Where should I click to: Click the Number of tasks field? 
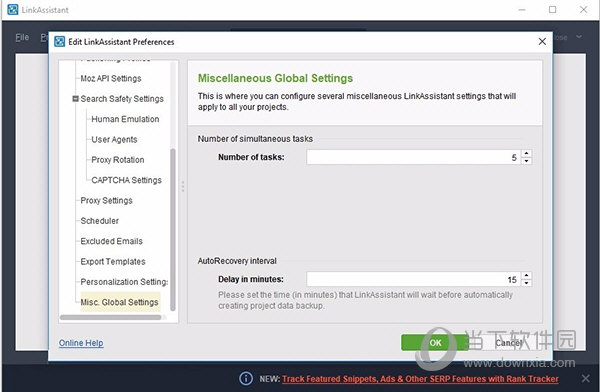point(414,157)
